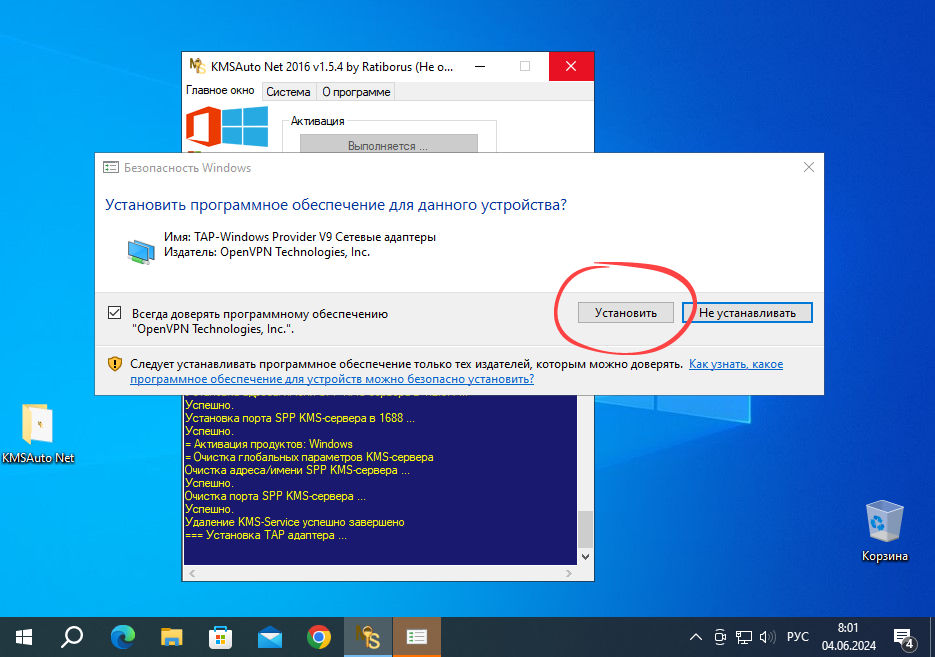This screenshot has width=935, height=657.
Task: Click horizontal scrollbar right arrow in KMSAuto
Action: point(569,573)
